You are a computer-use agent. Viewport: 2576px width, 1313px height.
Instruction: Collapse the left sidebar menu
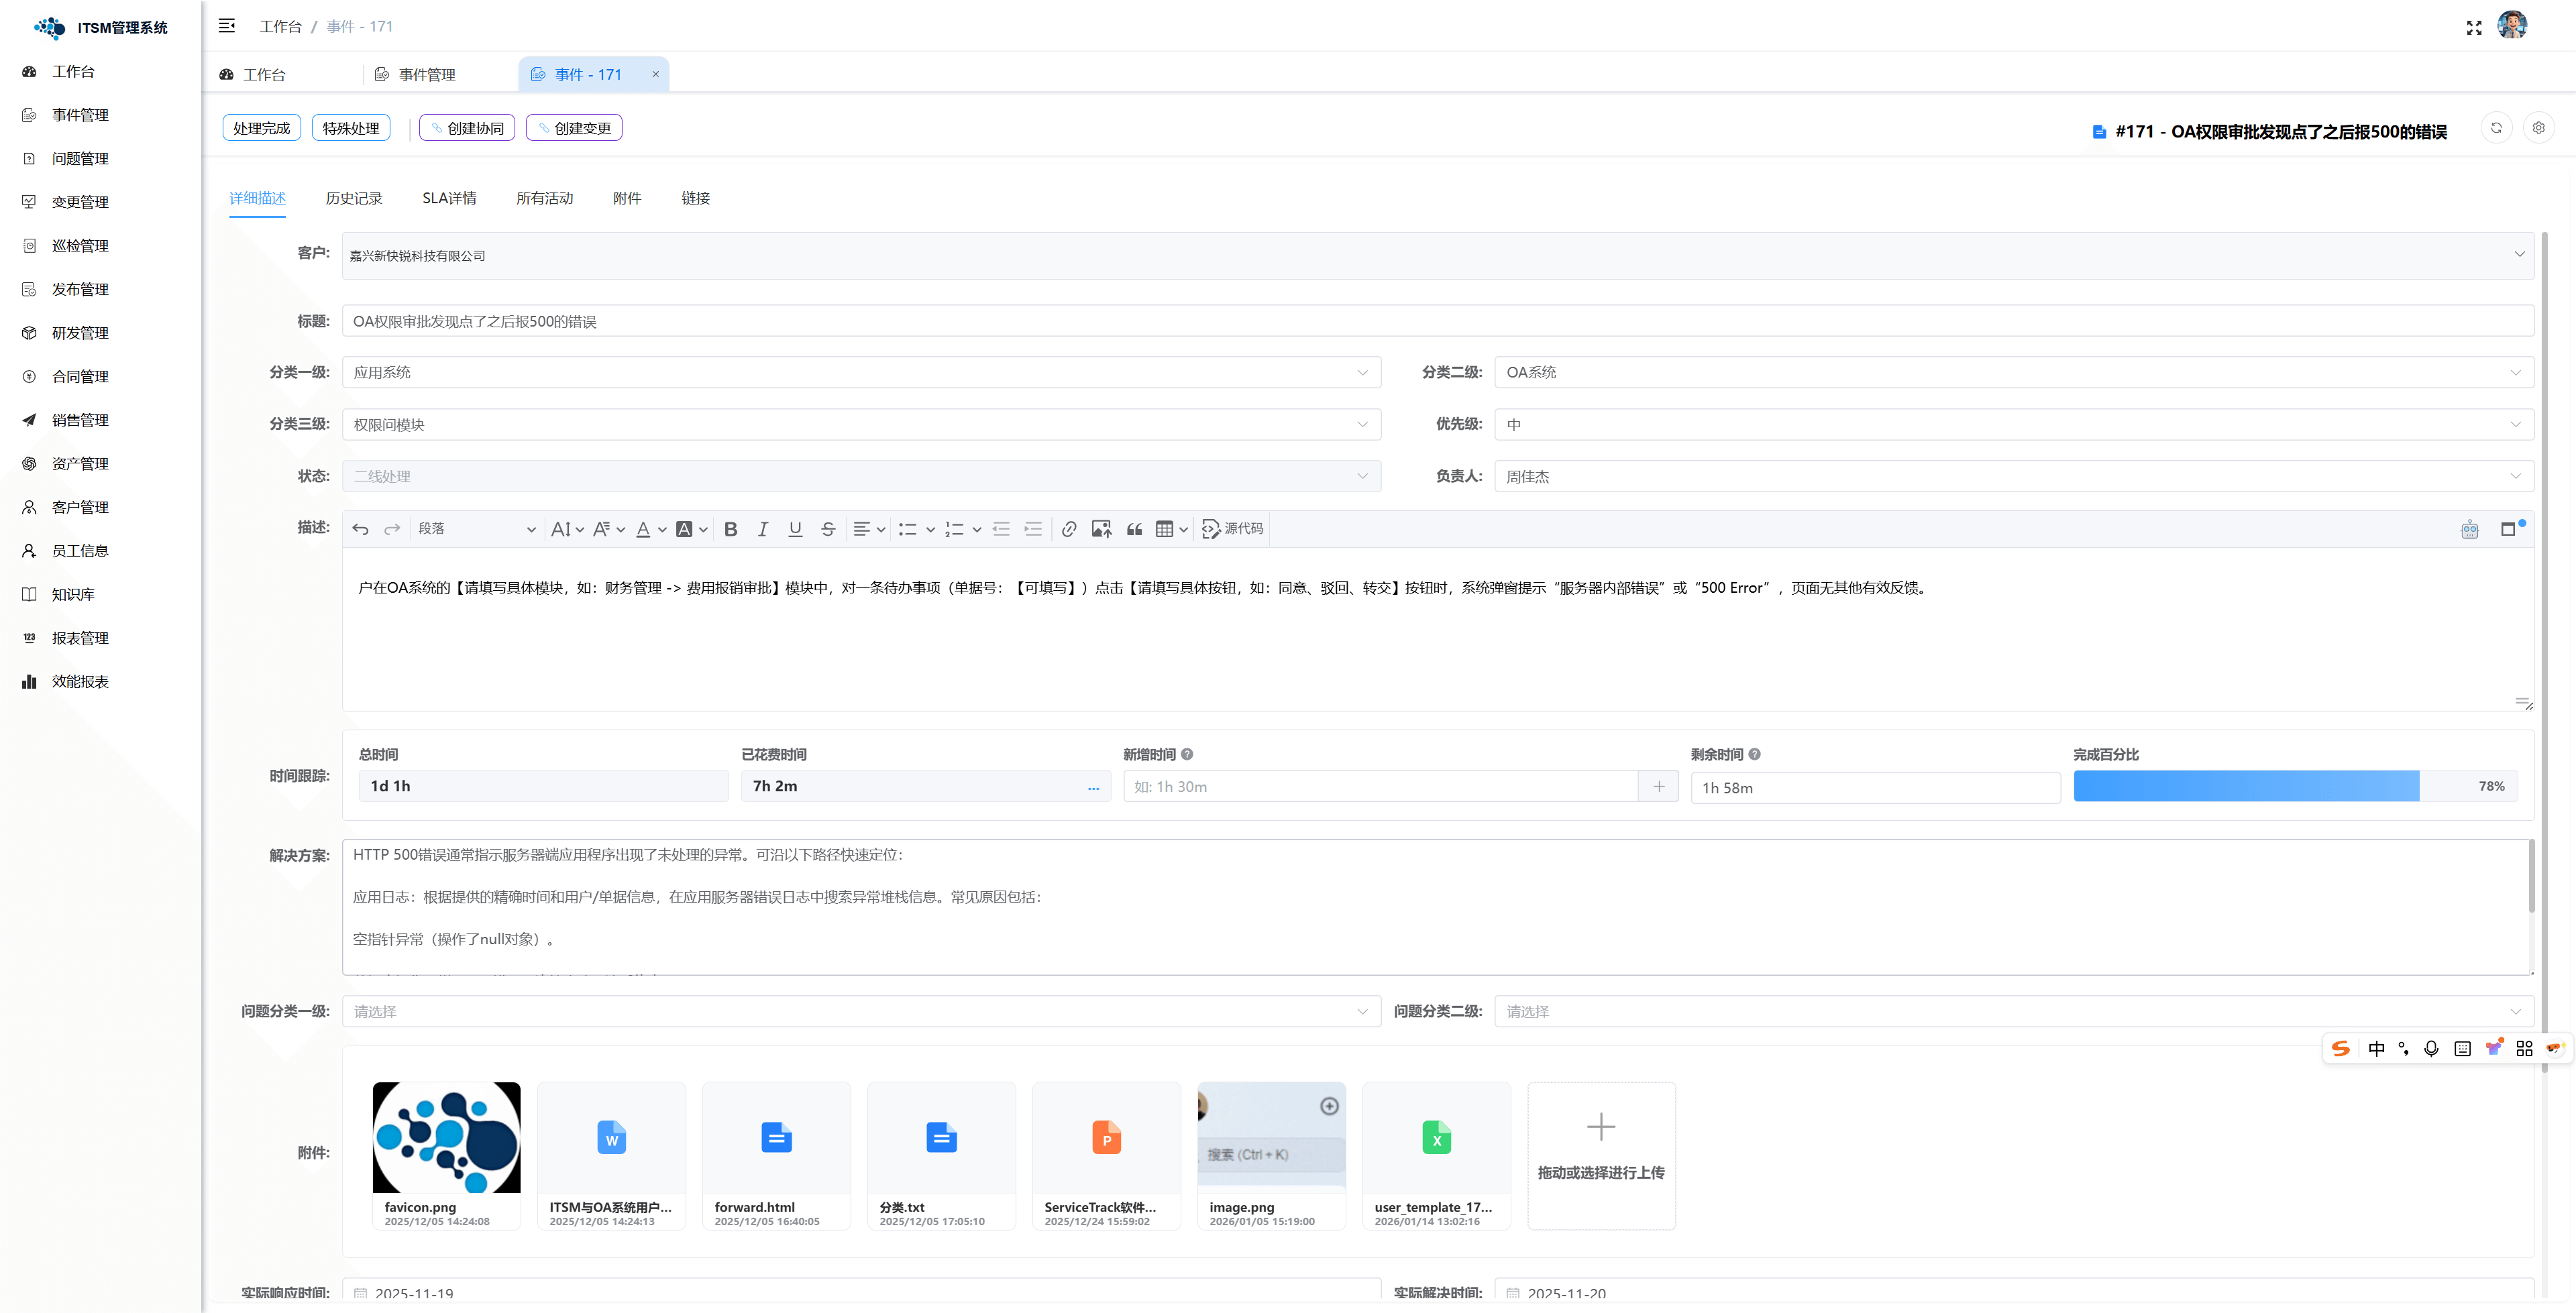click(x=227, y=26)
